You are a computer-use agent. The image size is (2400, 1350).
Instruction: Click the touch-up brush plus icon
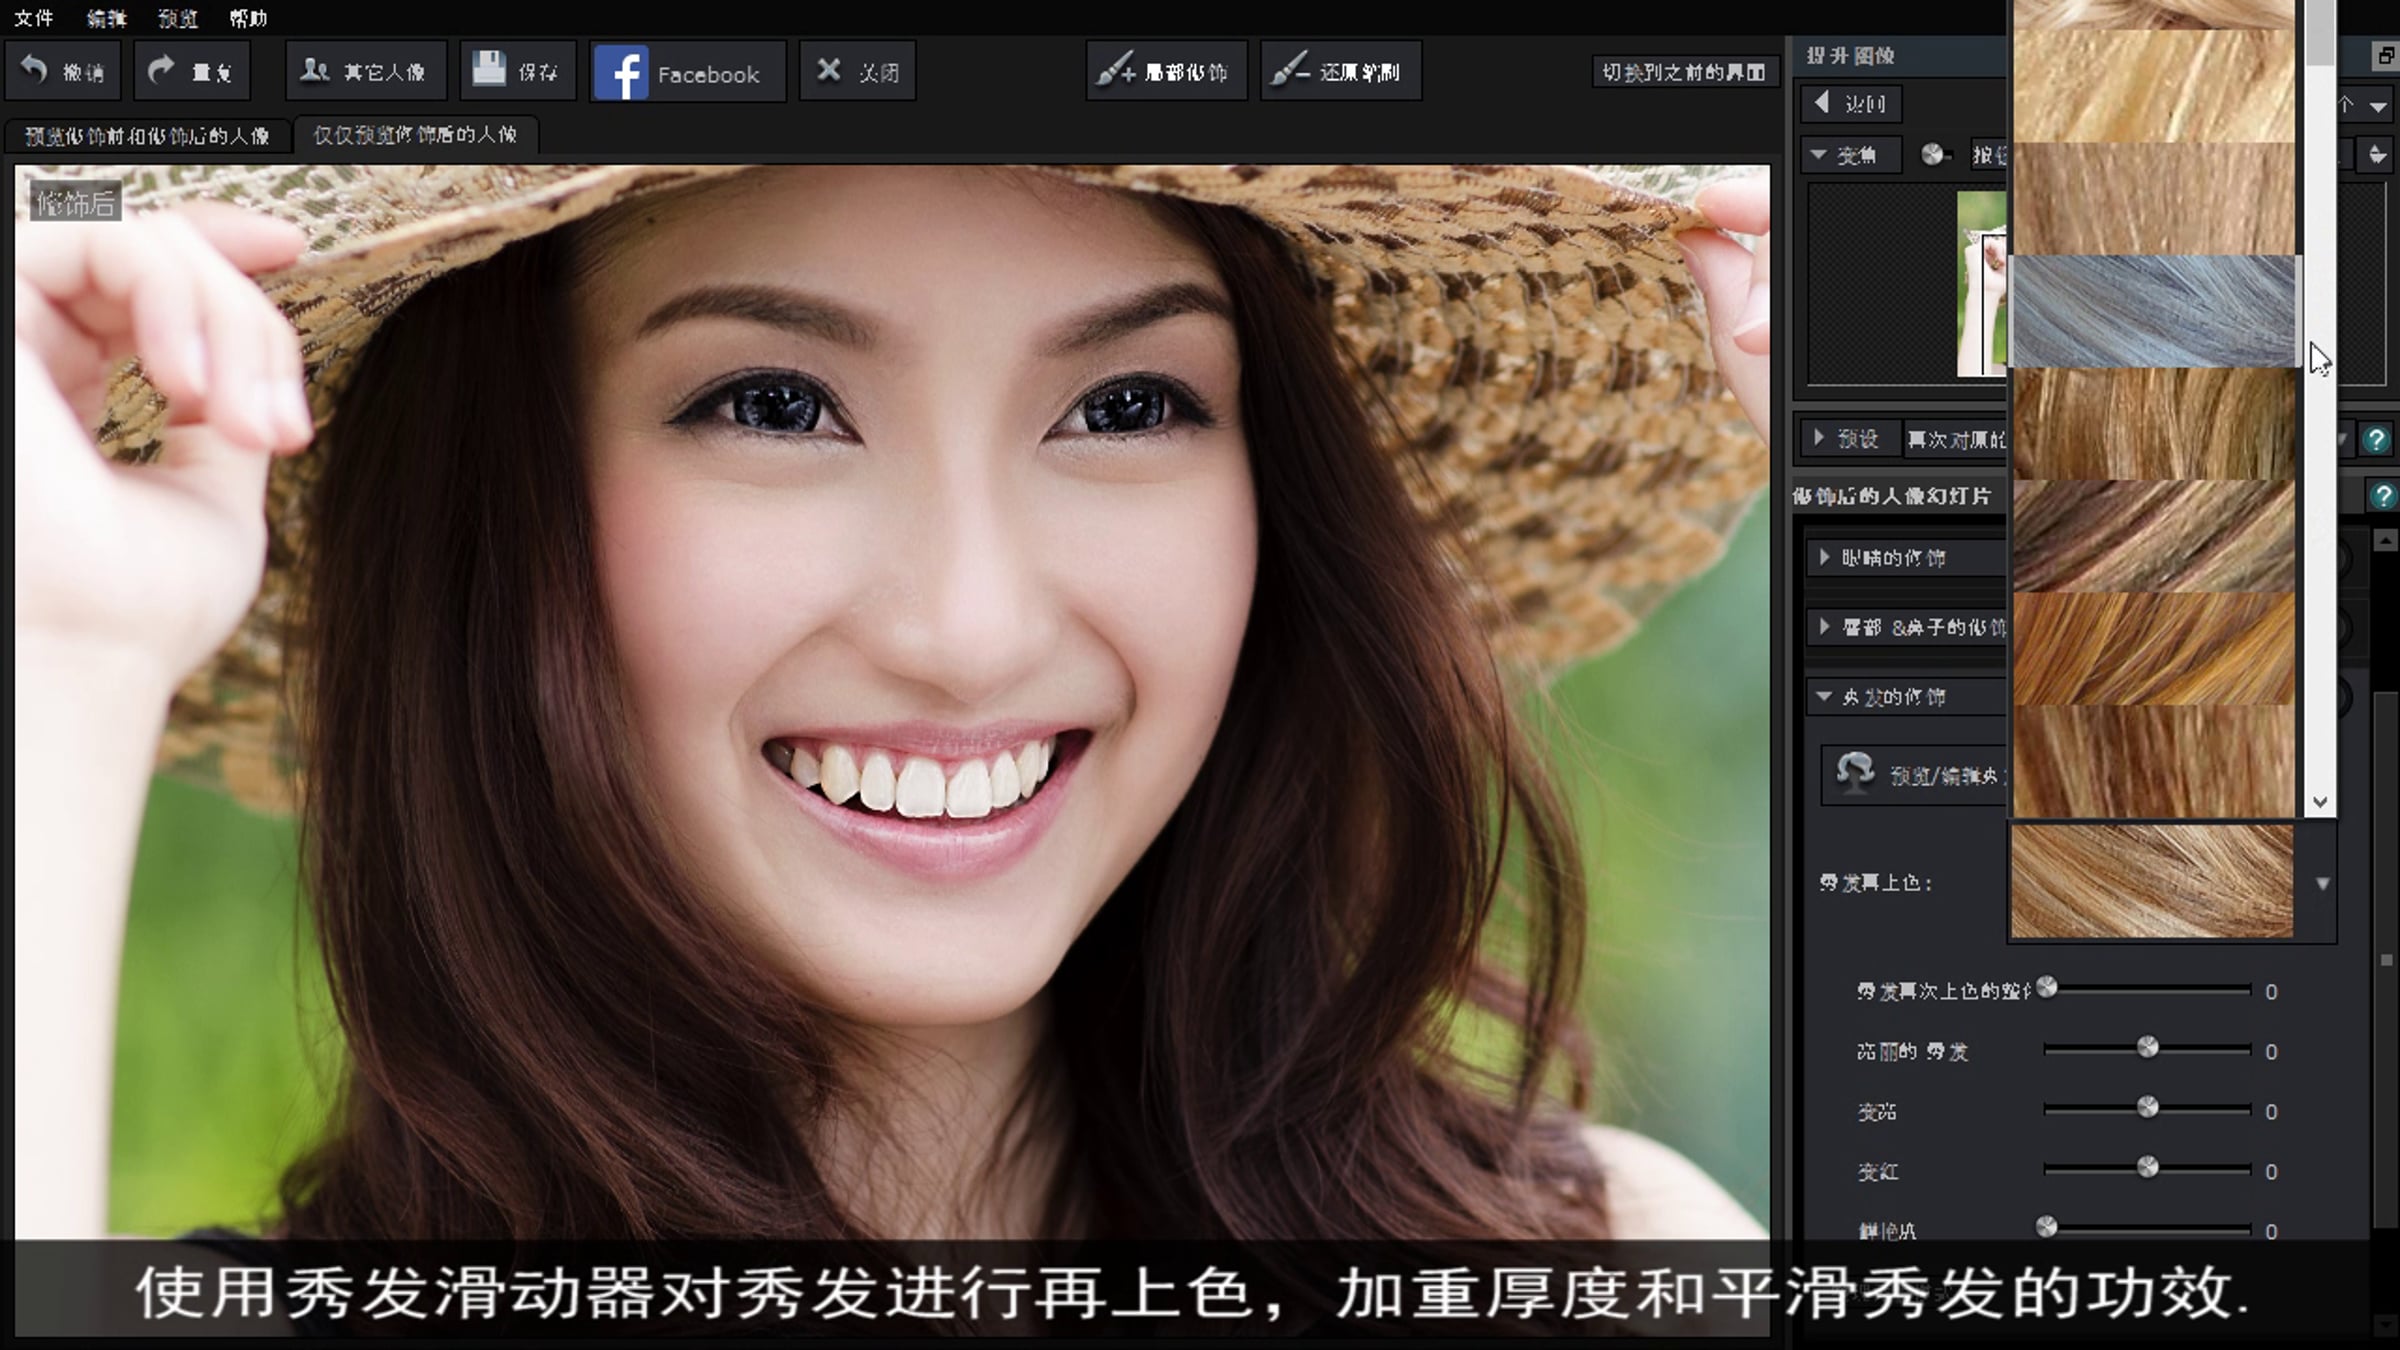pos(1114,70)
